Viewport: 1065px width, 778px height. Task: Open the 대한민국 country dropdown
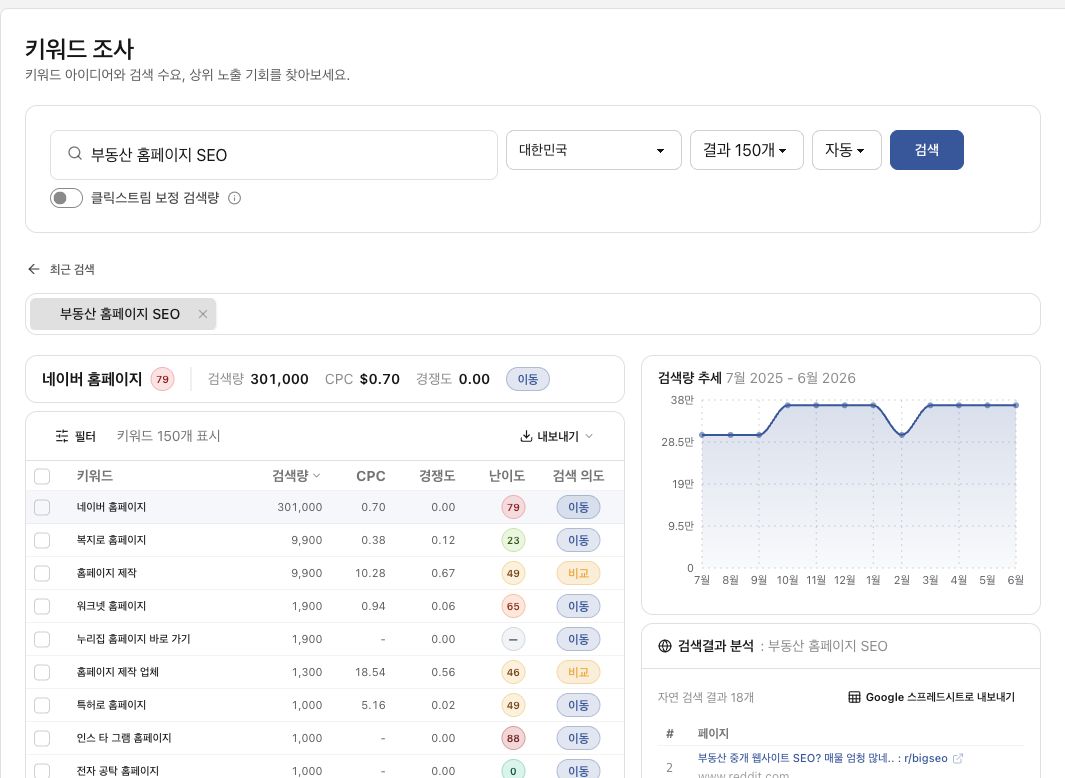pyautogui.click(x=594, y=150)
